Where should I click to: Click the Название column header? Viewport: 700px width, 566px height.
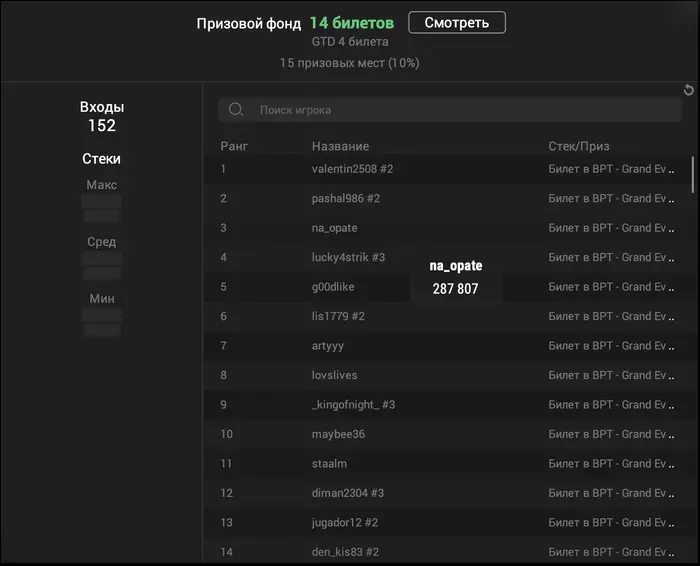[340, 147]
